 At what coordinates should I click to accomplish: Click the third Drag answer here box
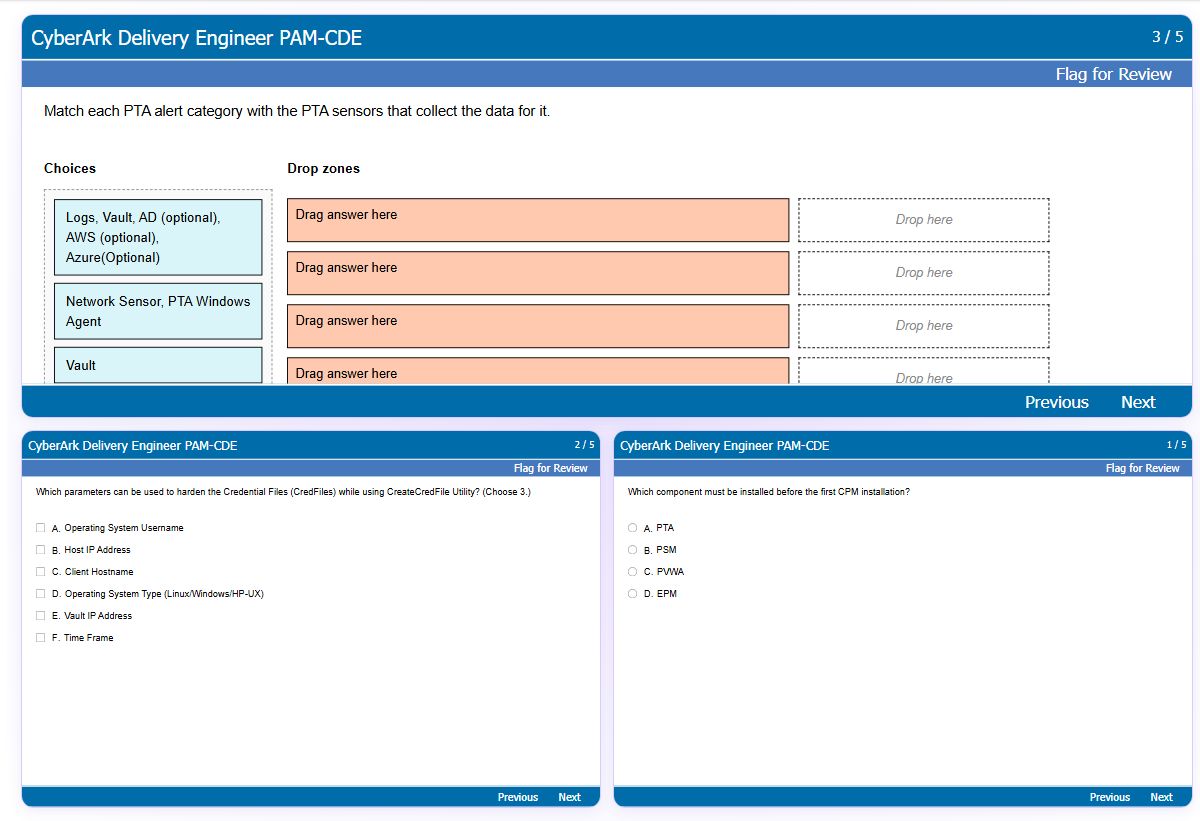click(x=538, y=326)
